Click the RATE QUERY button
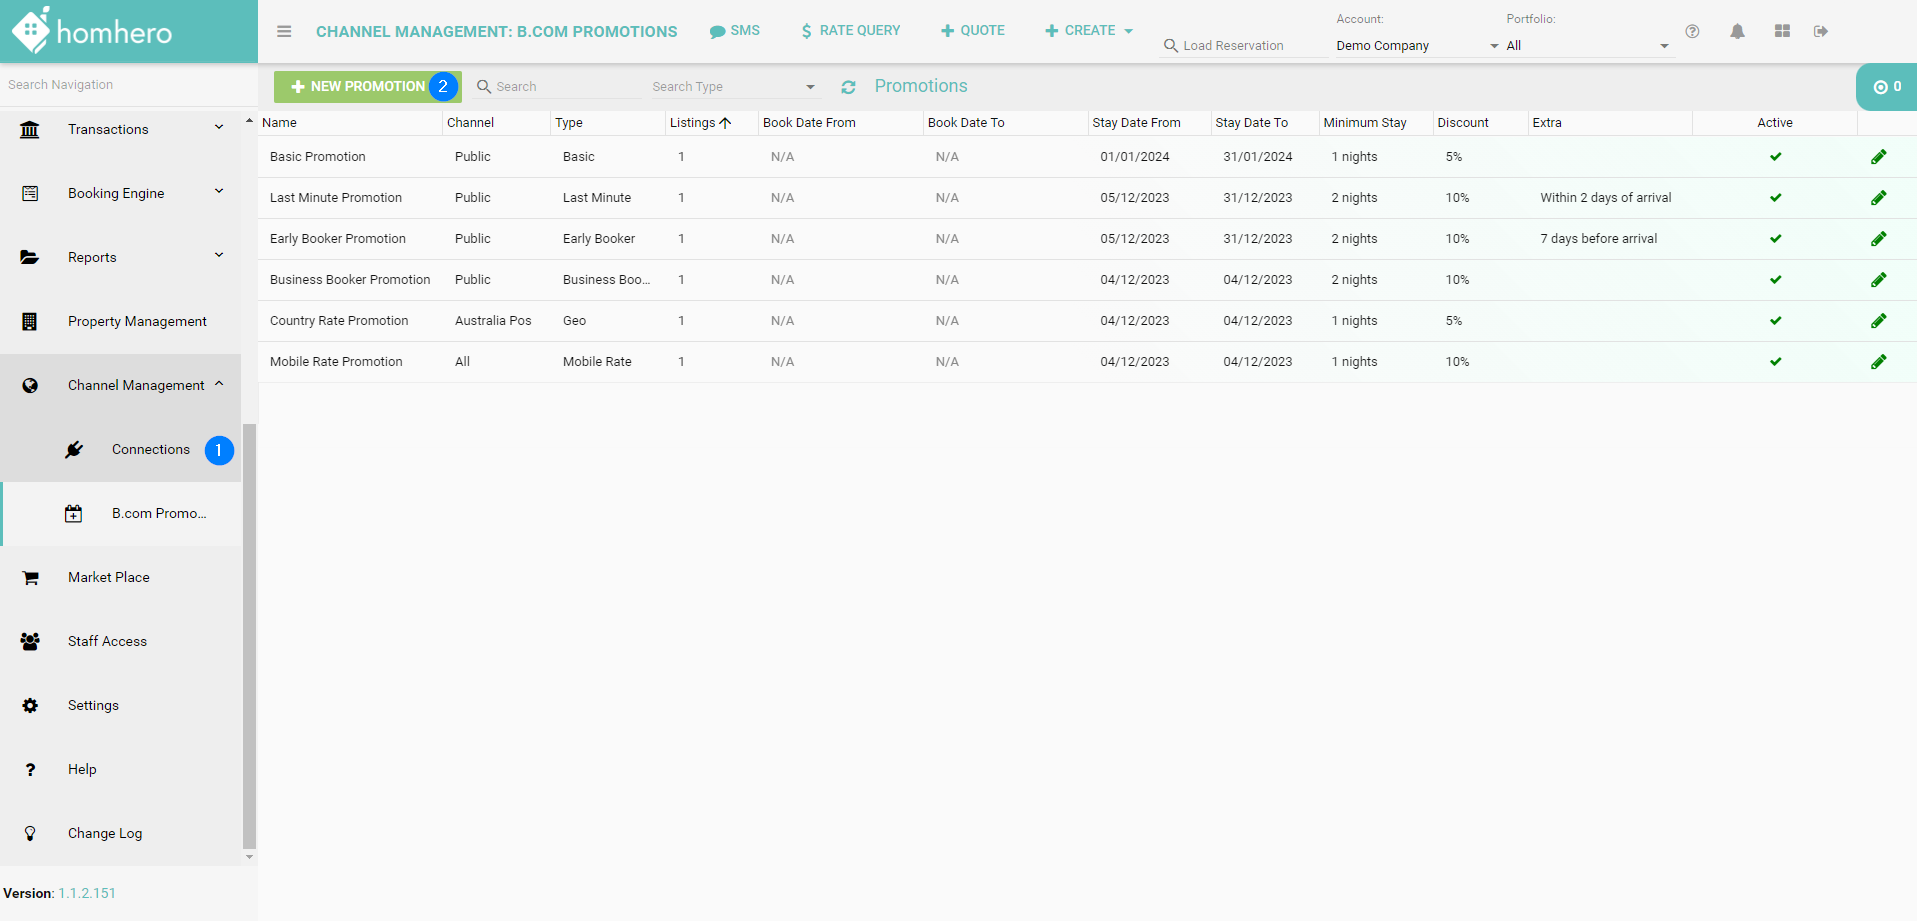Image resolution: width=1917 pixels, height=921 pixels. point(850,31)
